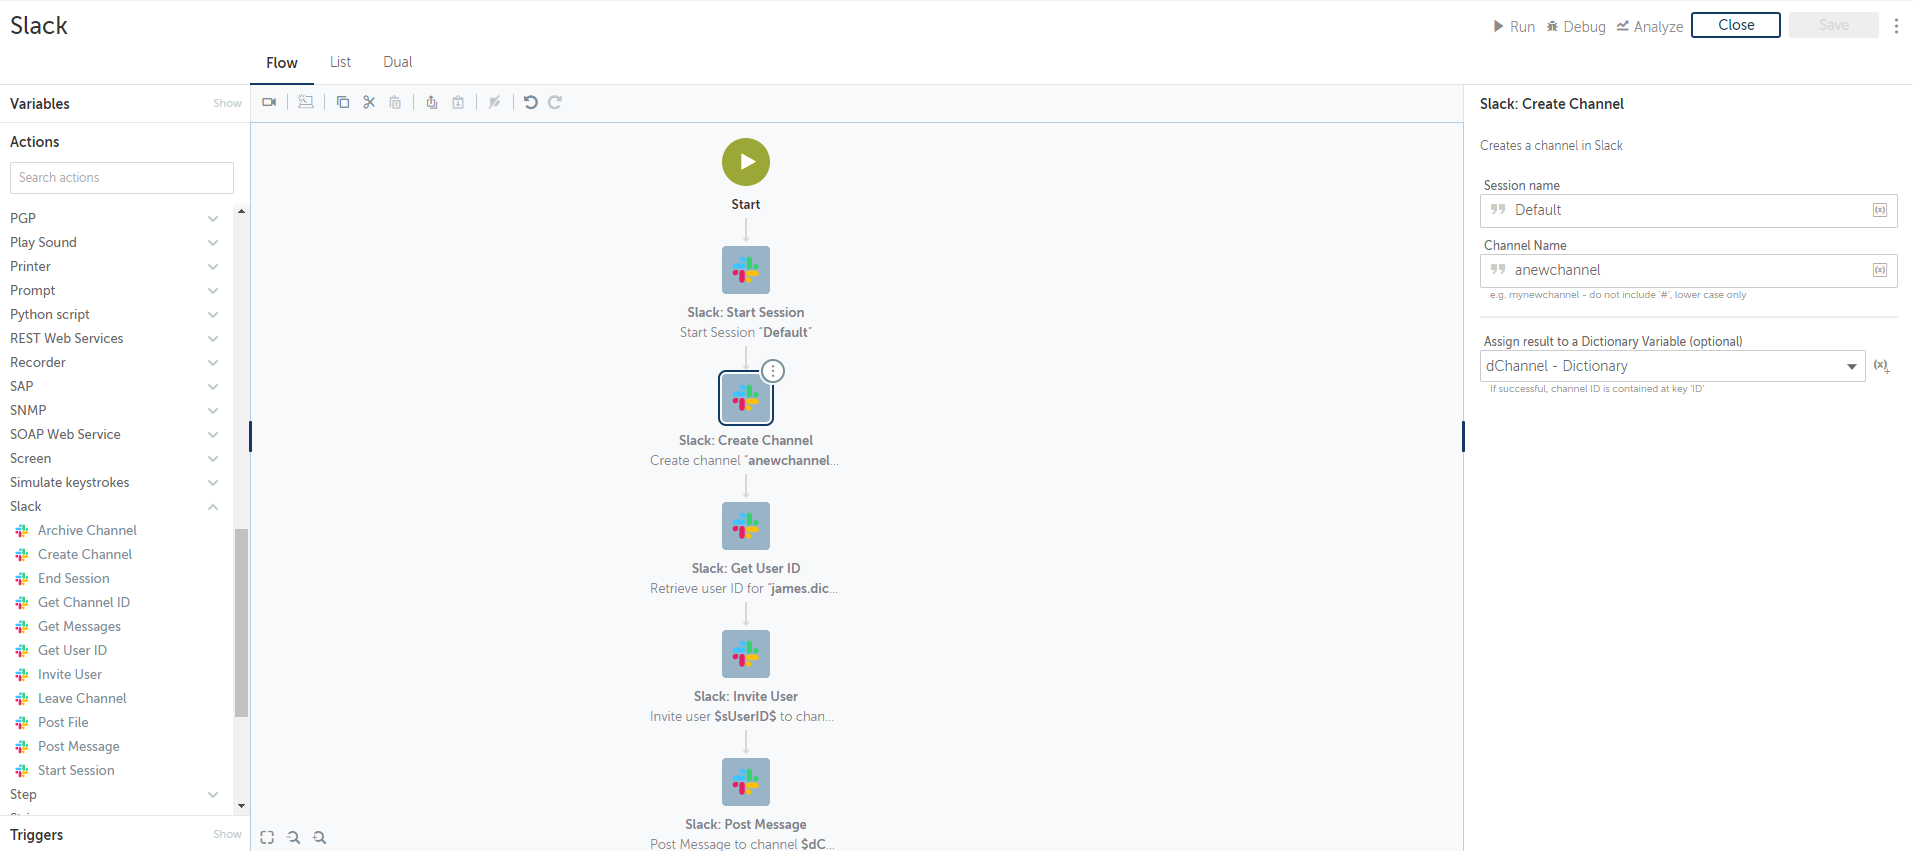Viewport: 1913px width, 851px height.
Task: Click the Session name field containing Default
Action: coord(1688,210)
